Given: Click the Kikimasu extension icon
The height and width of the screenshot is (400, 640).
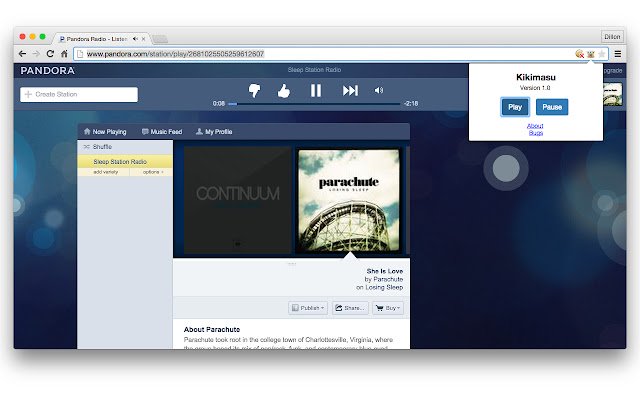Looking at the screenshot, I should (591, 54).
